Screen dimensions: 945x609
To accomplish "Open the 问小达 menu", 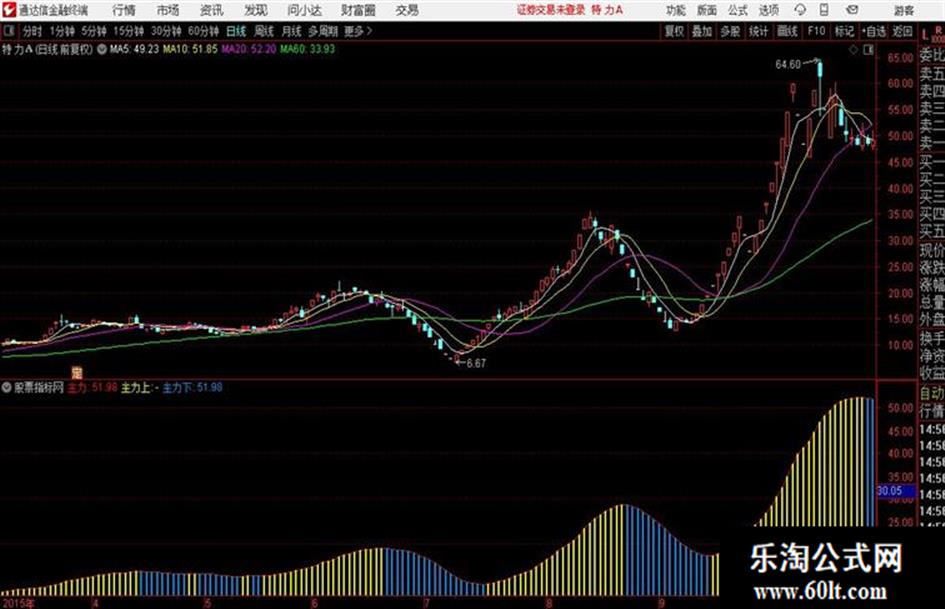I will pos(304,10).
